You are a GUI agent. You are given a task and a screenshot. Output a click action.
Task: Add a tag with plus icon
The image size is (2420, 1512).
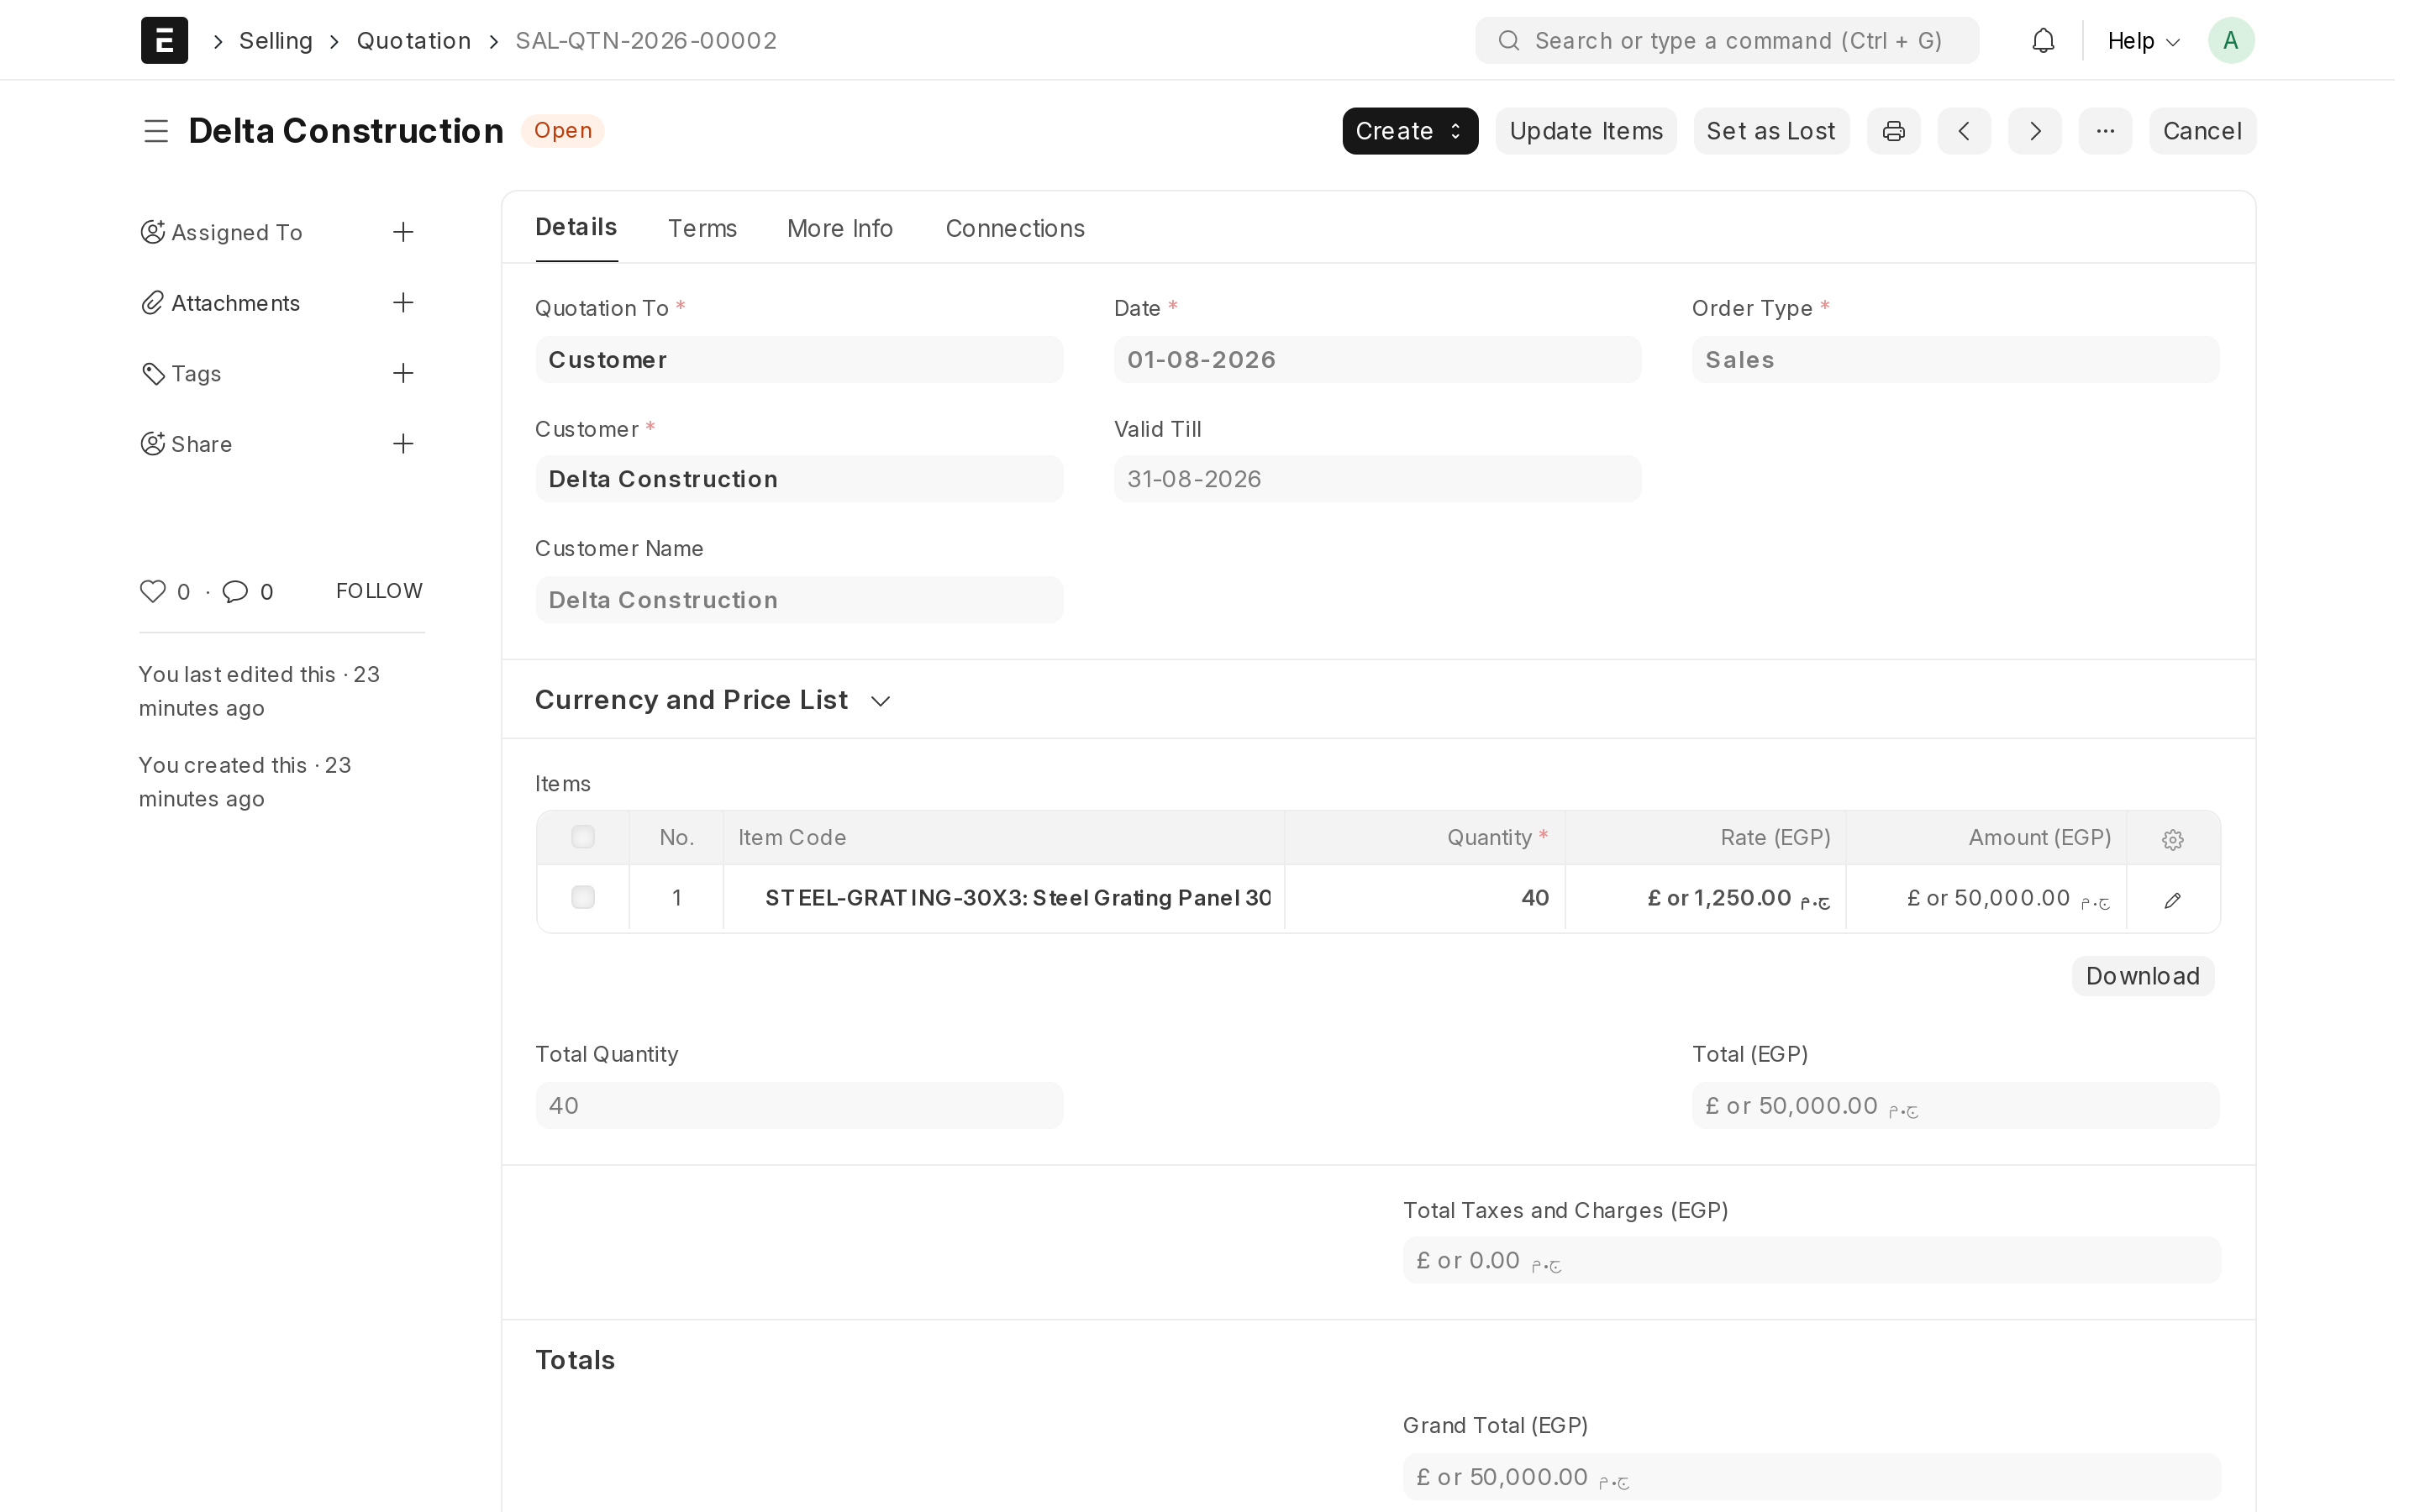(403, 373)
